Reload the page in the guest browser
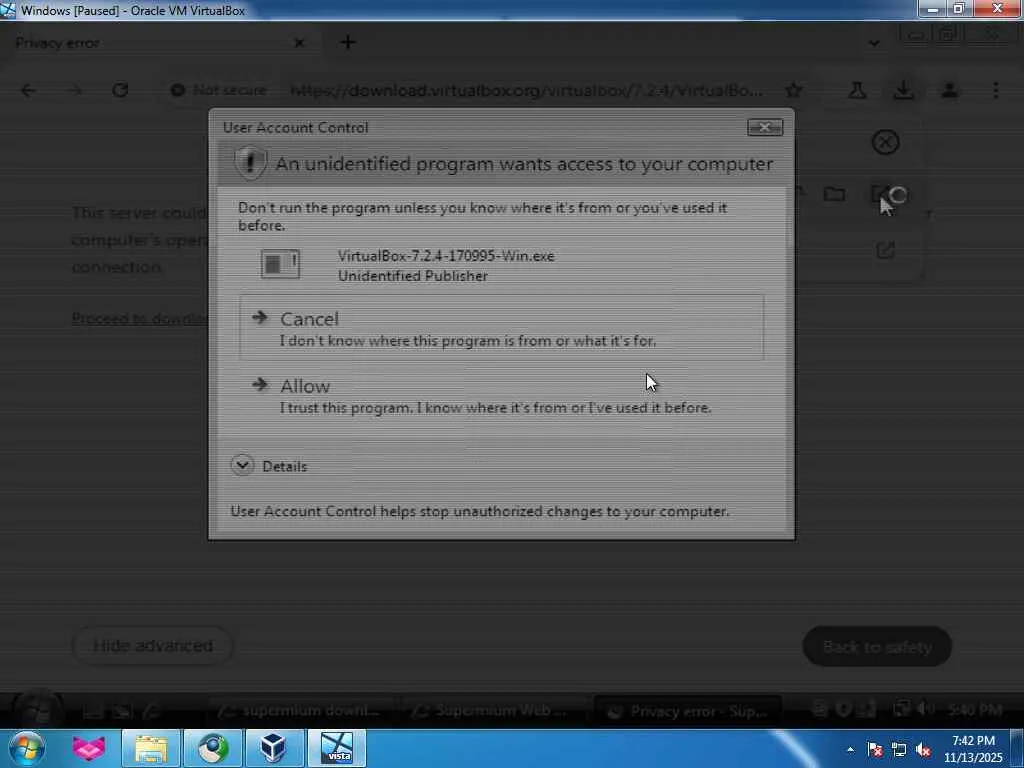 [120, 90]
